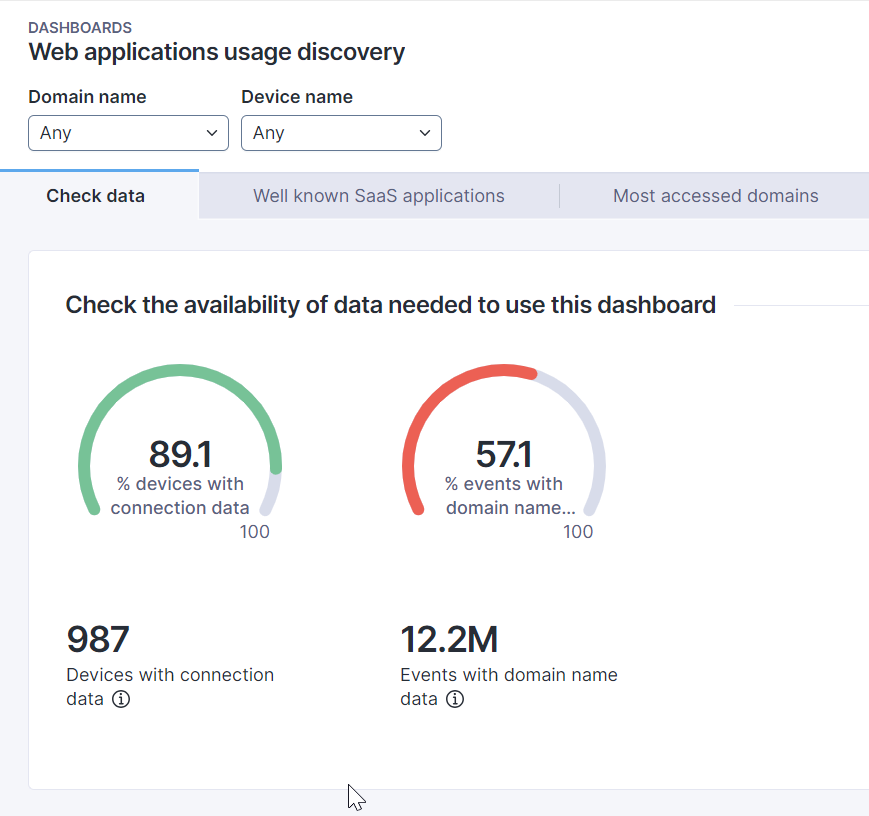The image size is (869, 816).
Task: Click the 'Check the availability of data' heading
Action: [391, 305]
